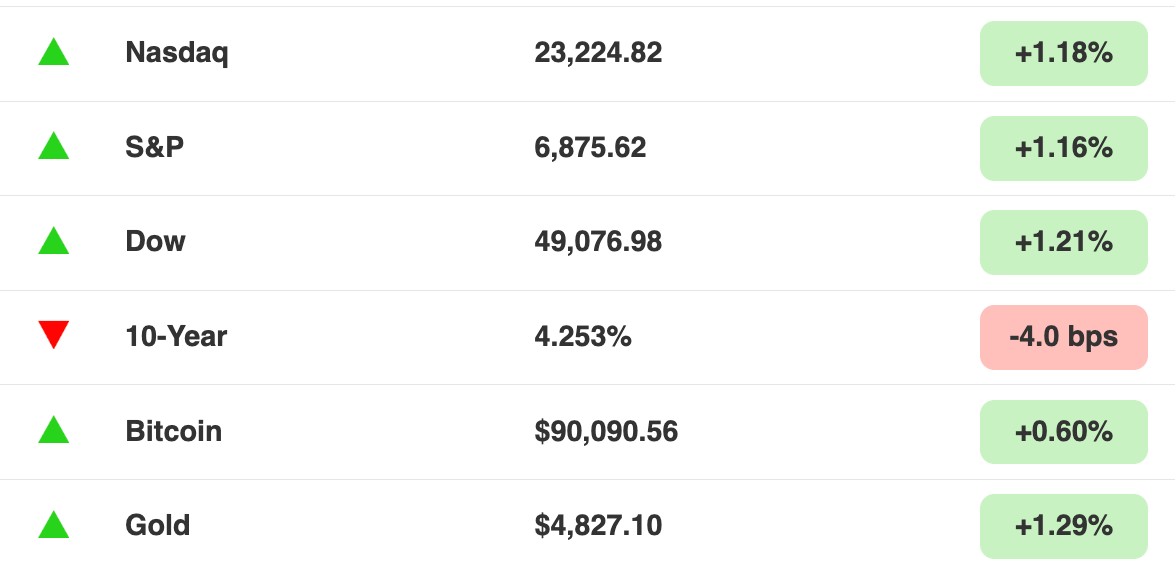Image resolution: width=1175 pixels, height=566 pixels.
Task: Select the +1.21% Dow change badge
Action: pyautogui.click(x=1063, y=242)
